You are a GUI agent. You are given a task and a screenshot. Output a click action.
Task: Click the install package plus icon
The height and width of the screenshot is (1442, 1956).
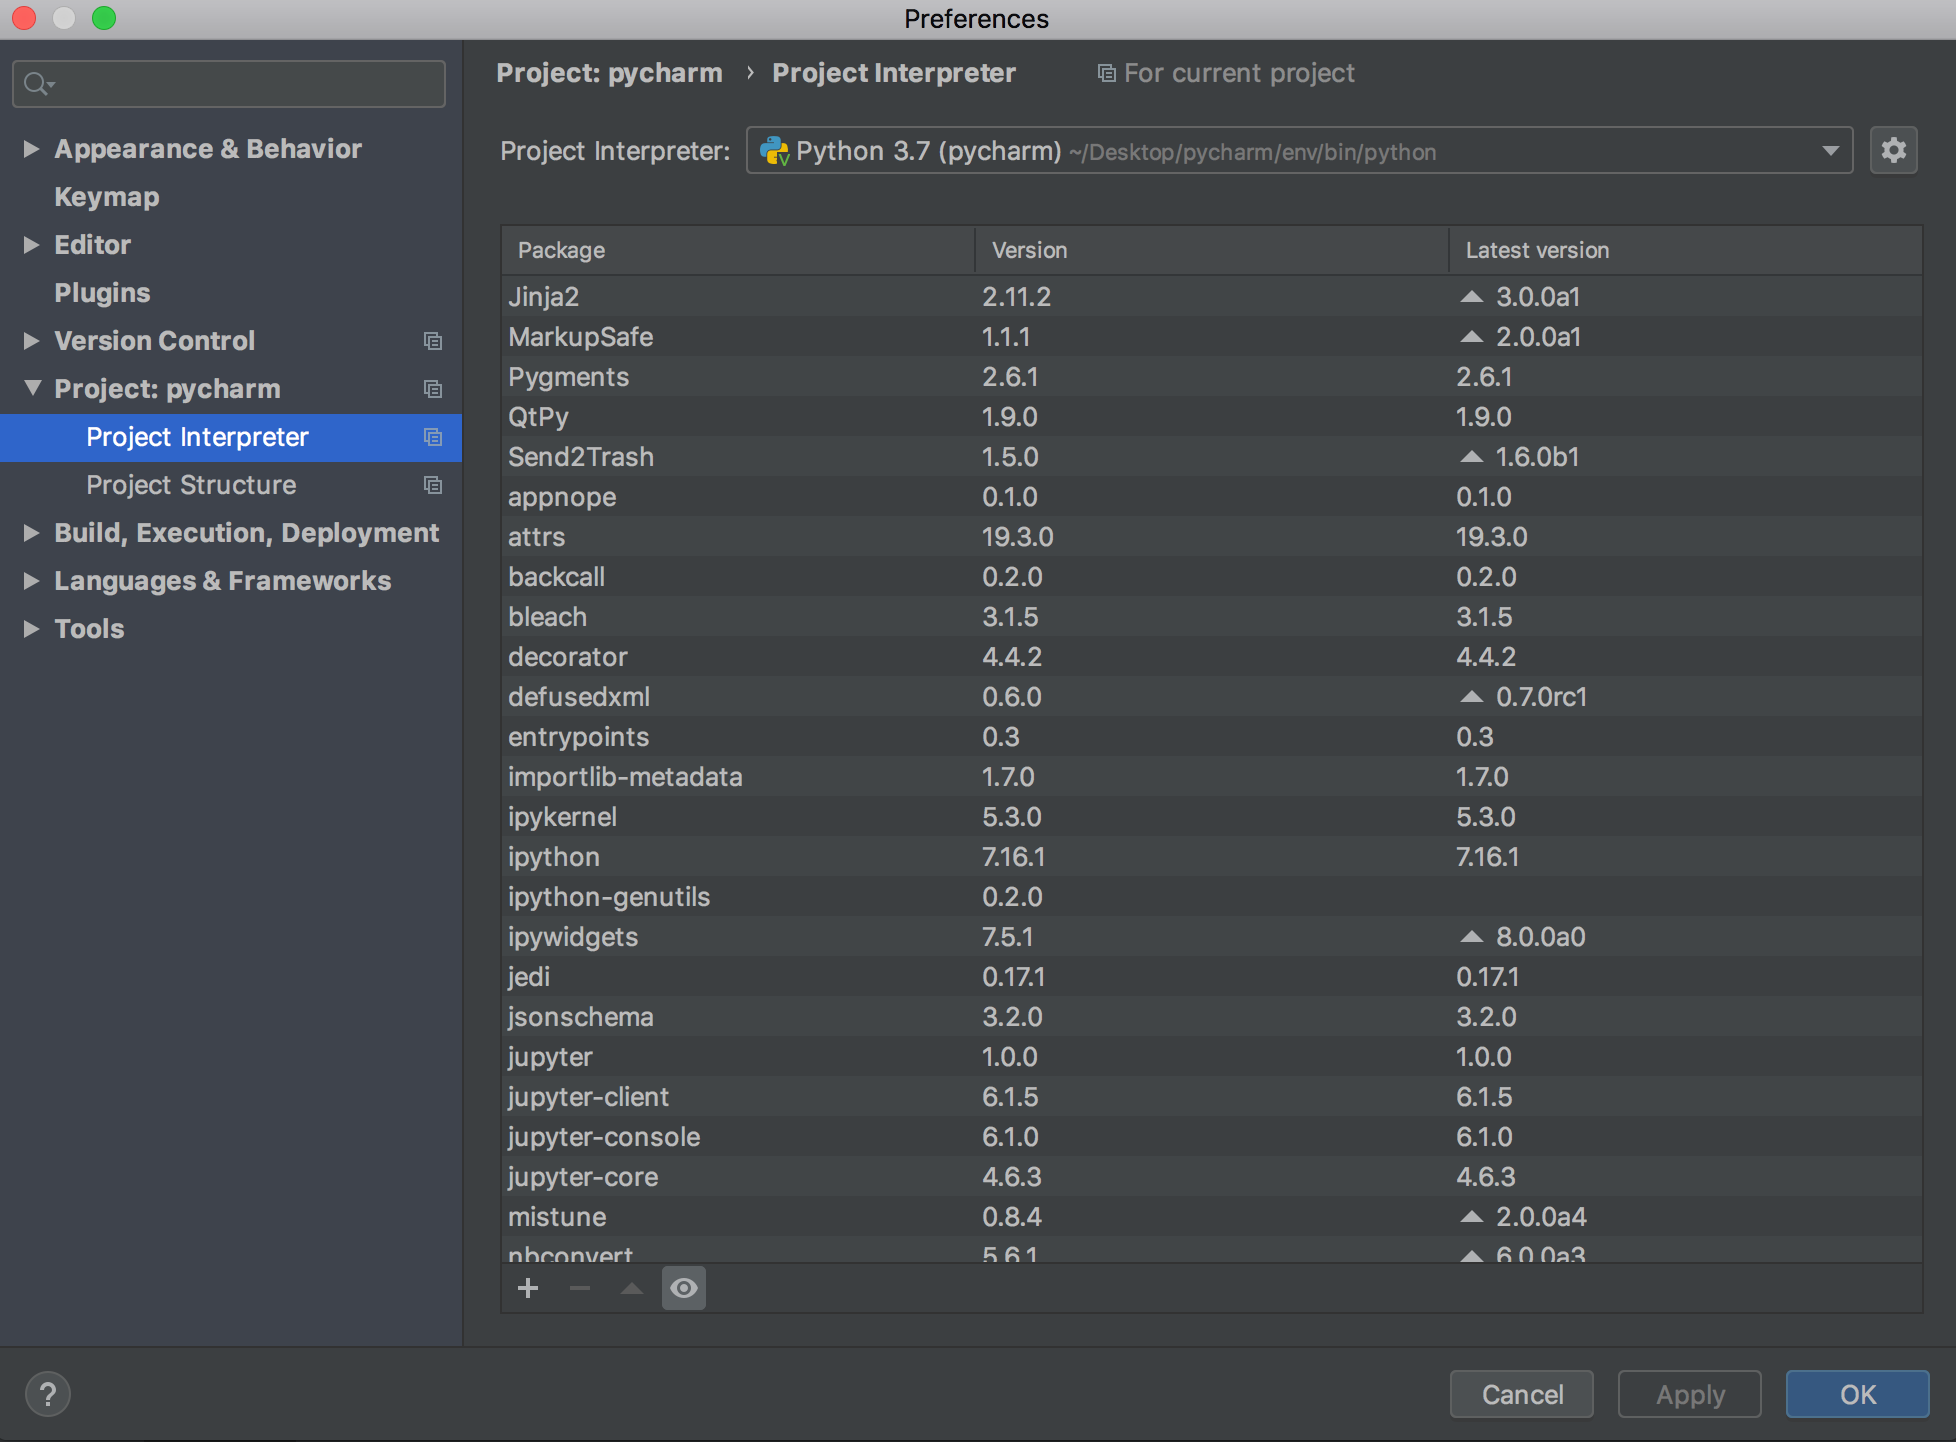point(528,1288)
